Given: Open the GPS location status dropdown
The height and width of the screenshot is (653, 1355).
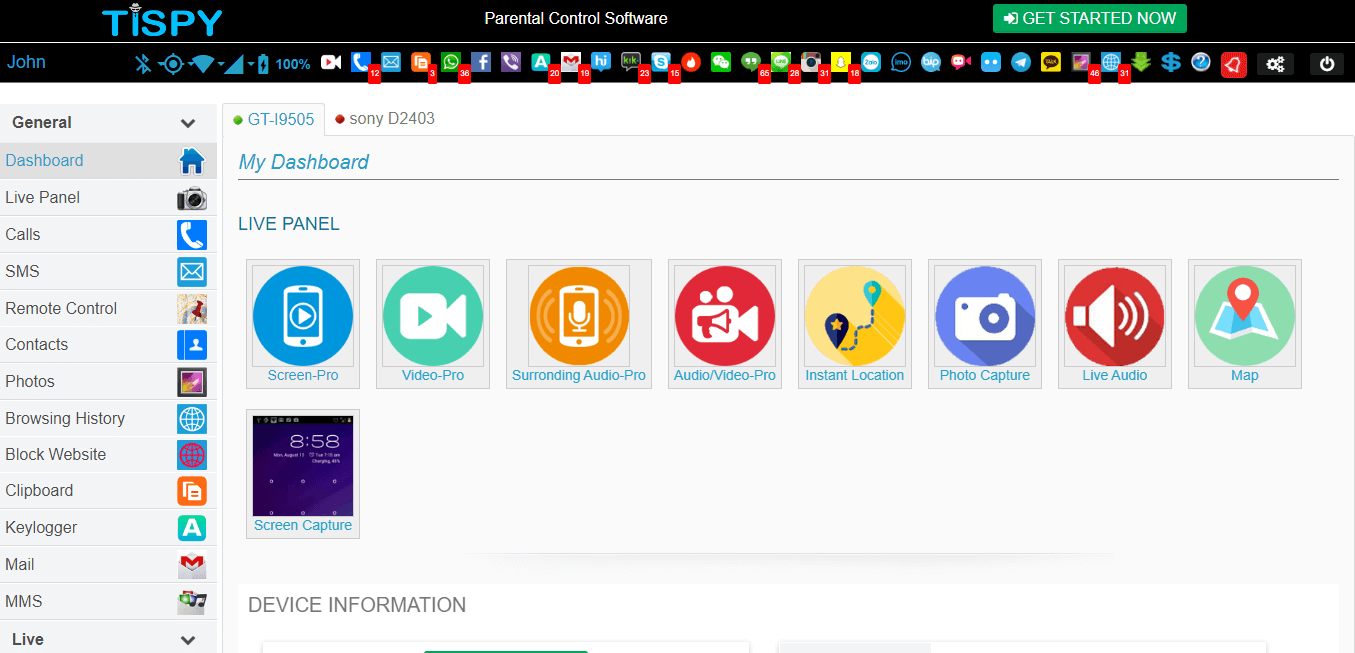Looking at the screenshot, I should 172,64.
